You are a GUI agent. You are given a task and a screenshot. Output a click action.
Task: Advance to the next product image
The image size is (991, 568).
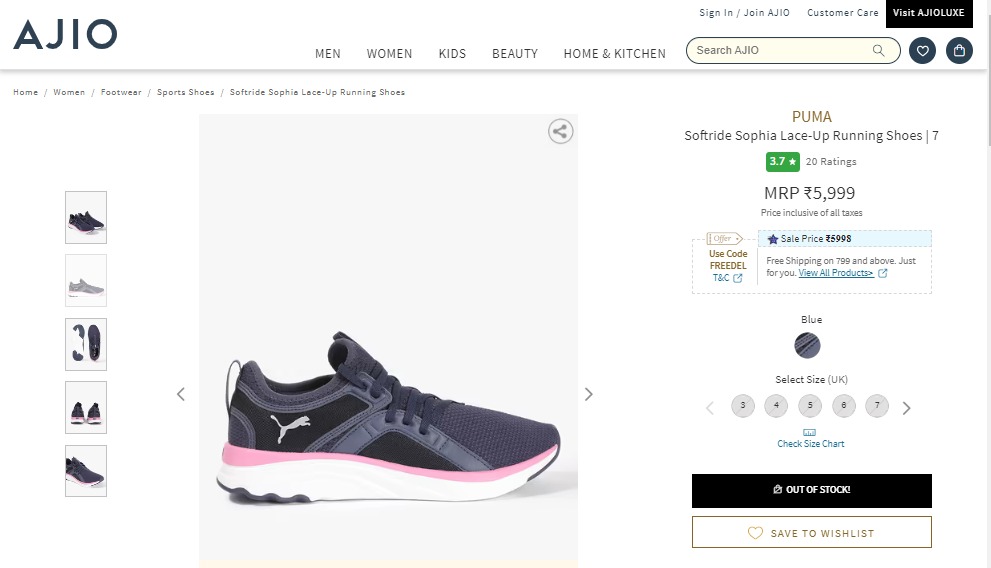pos(588,394)
